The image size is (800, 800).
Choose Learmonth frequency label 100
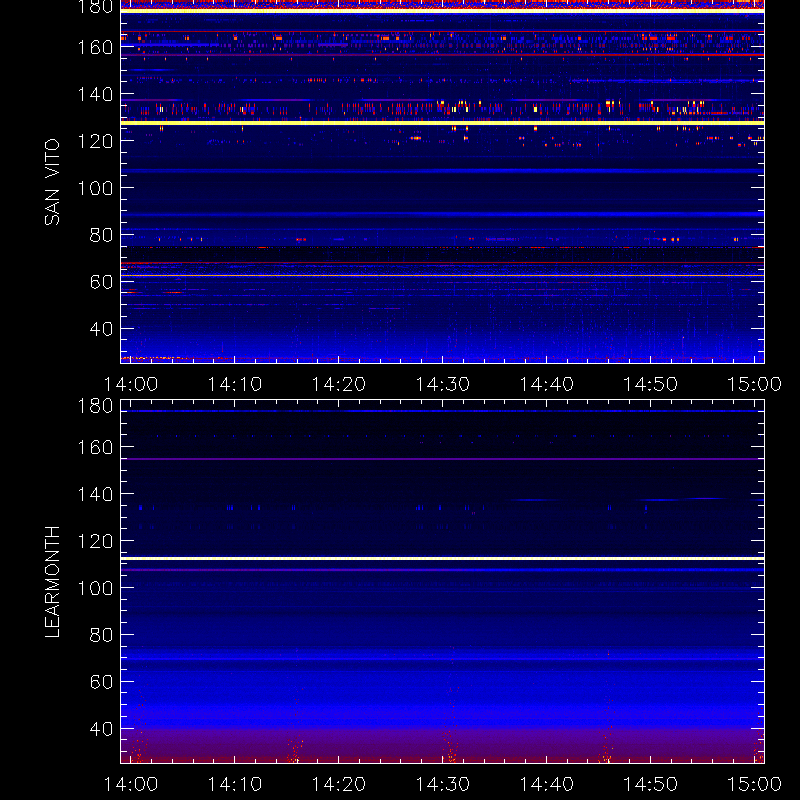coord(95,588)
